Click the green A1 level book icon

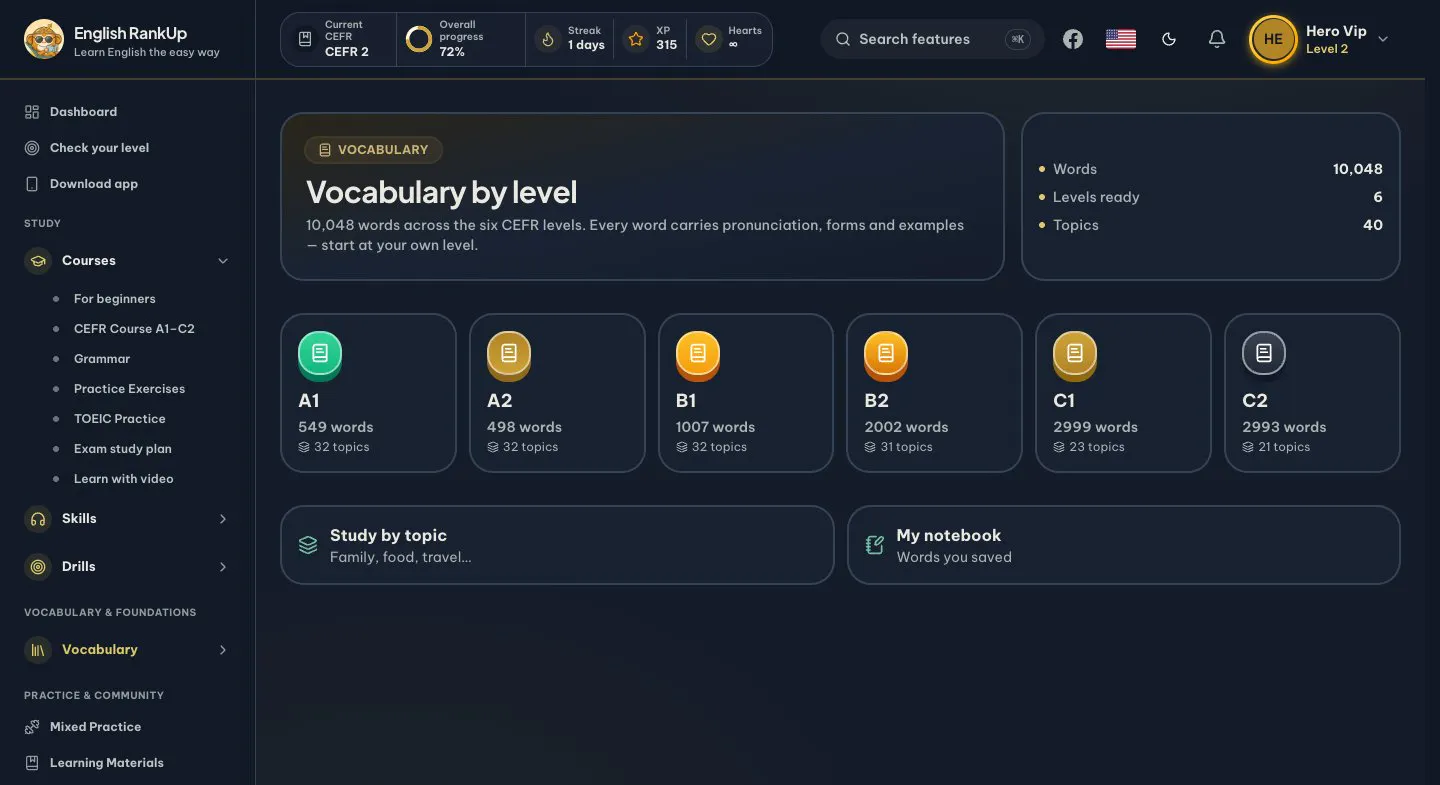pos(320,354)
